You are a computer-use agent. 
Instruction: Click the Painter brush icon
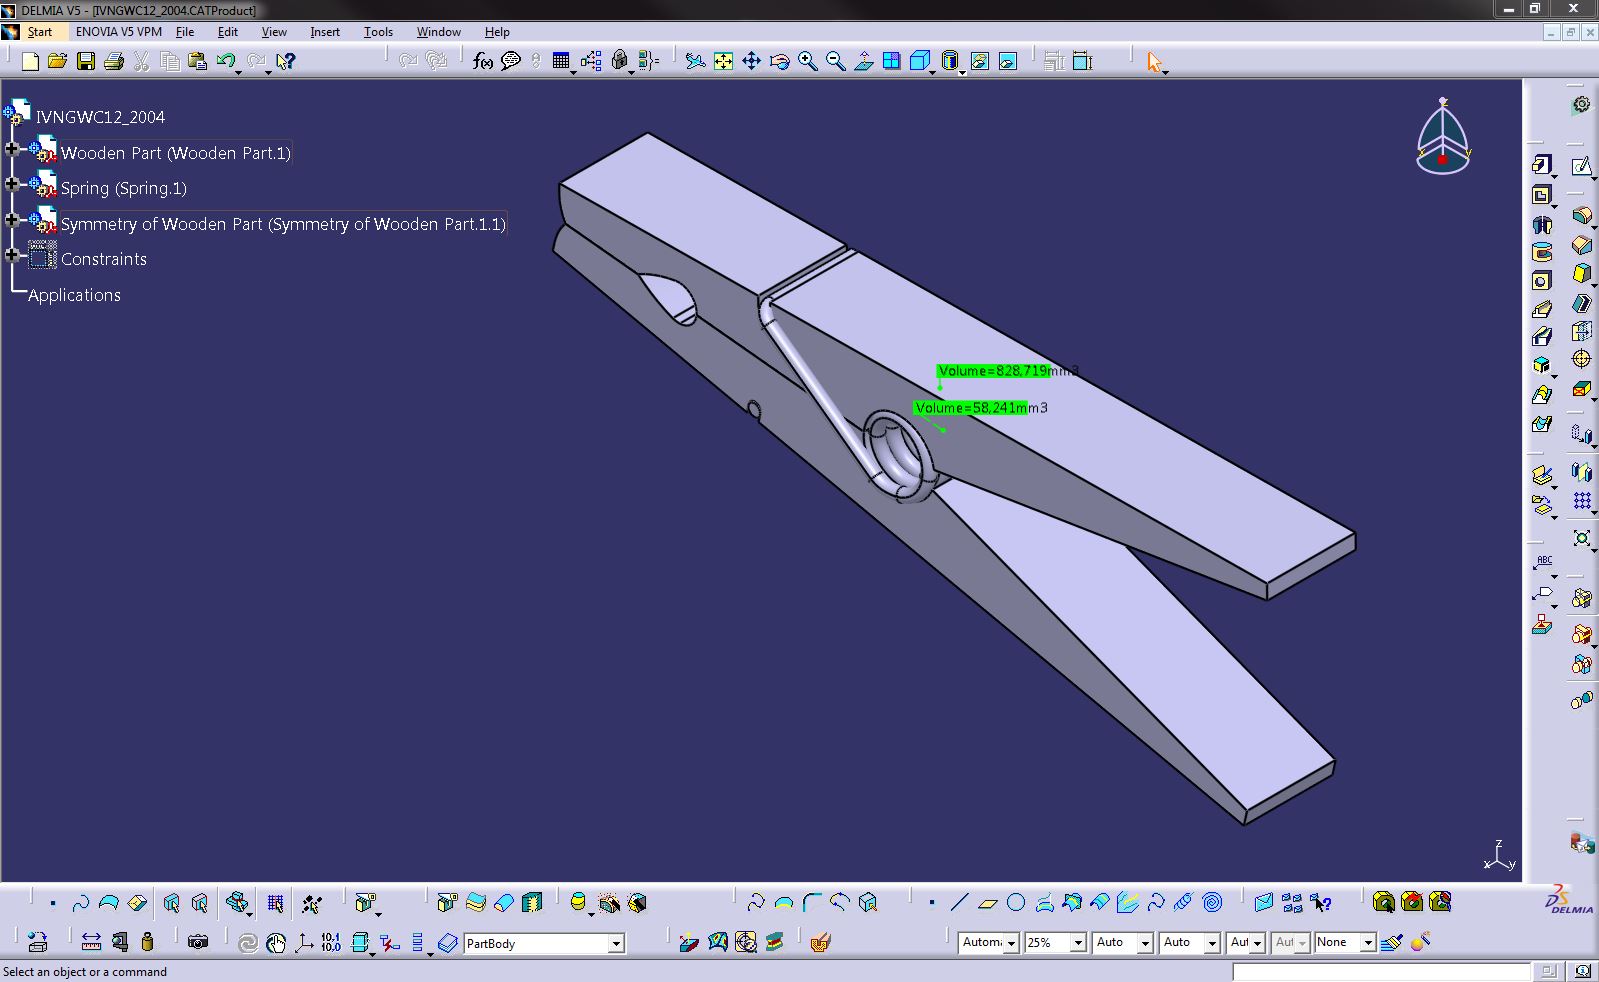[x=1392, y=942]
